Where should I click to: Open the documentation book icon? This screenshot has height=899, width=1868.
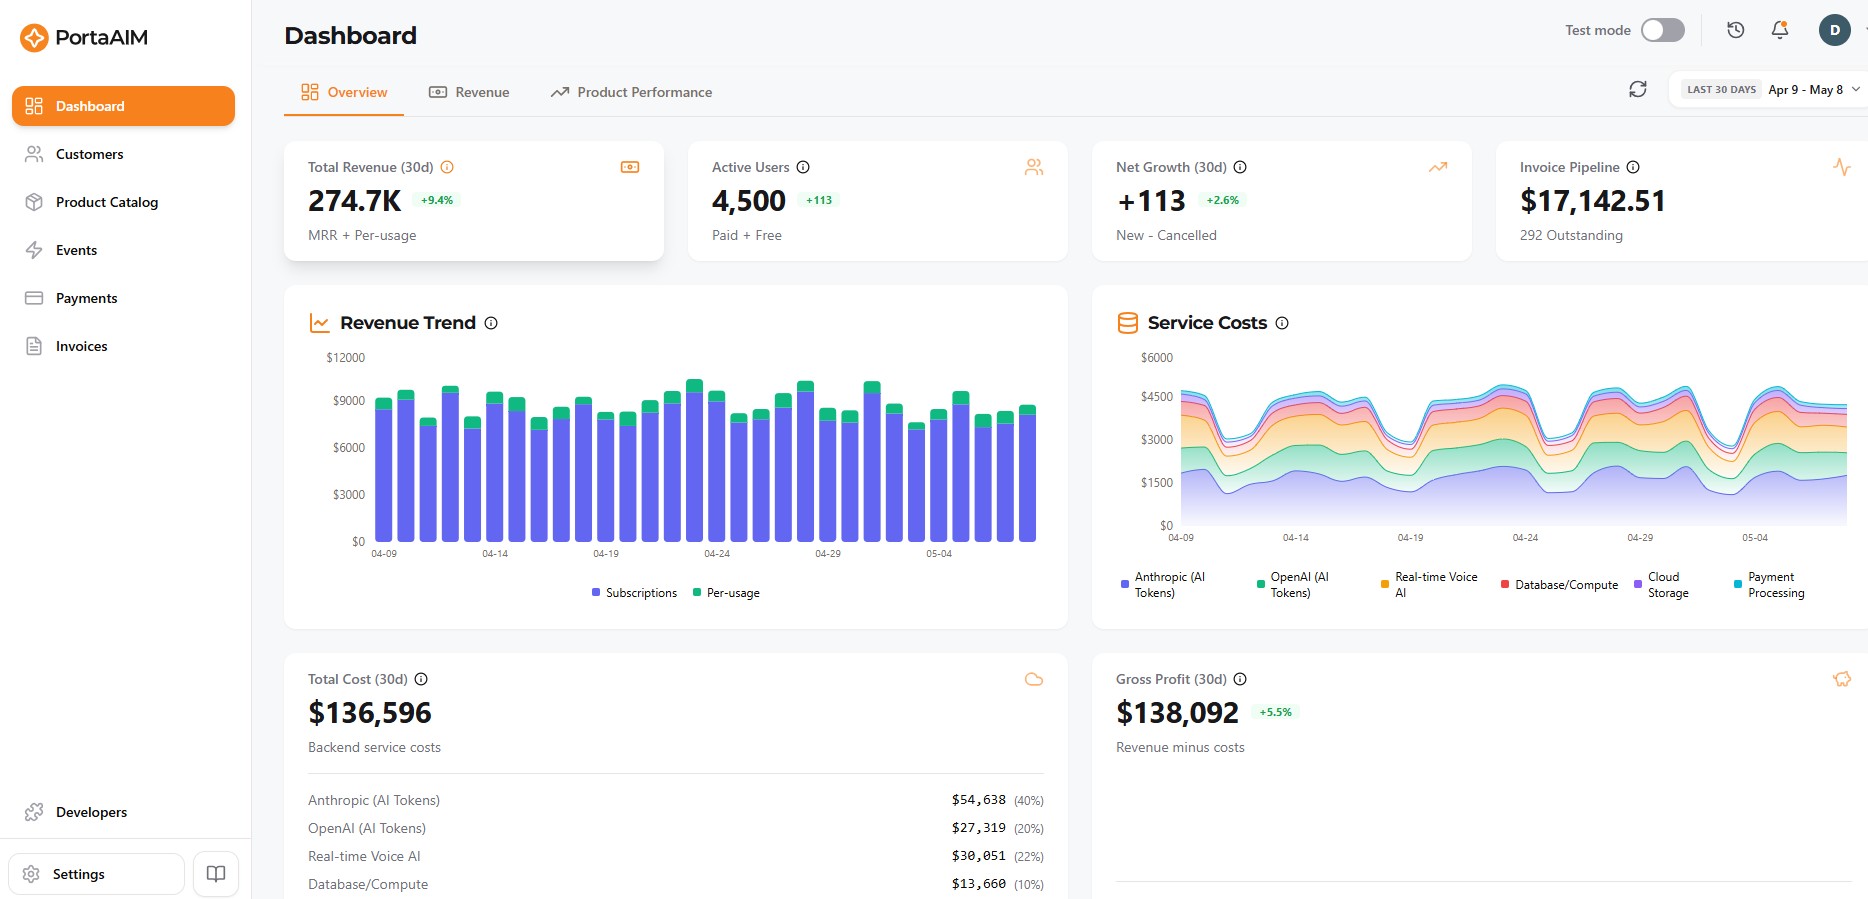(x=216, y=874)
